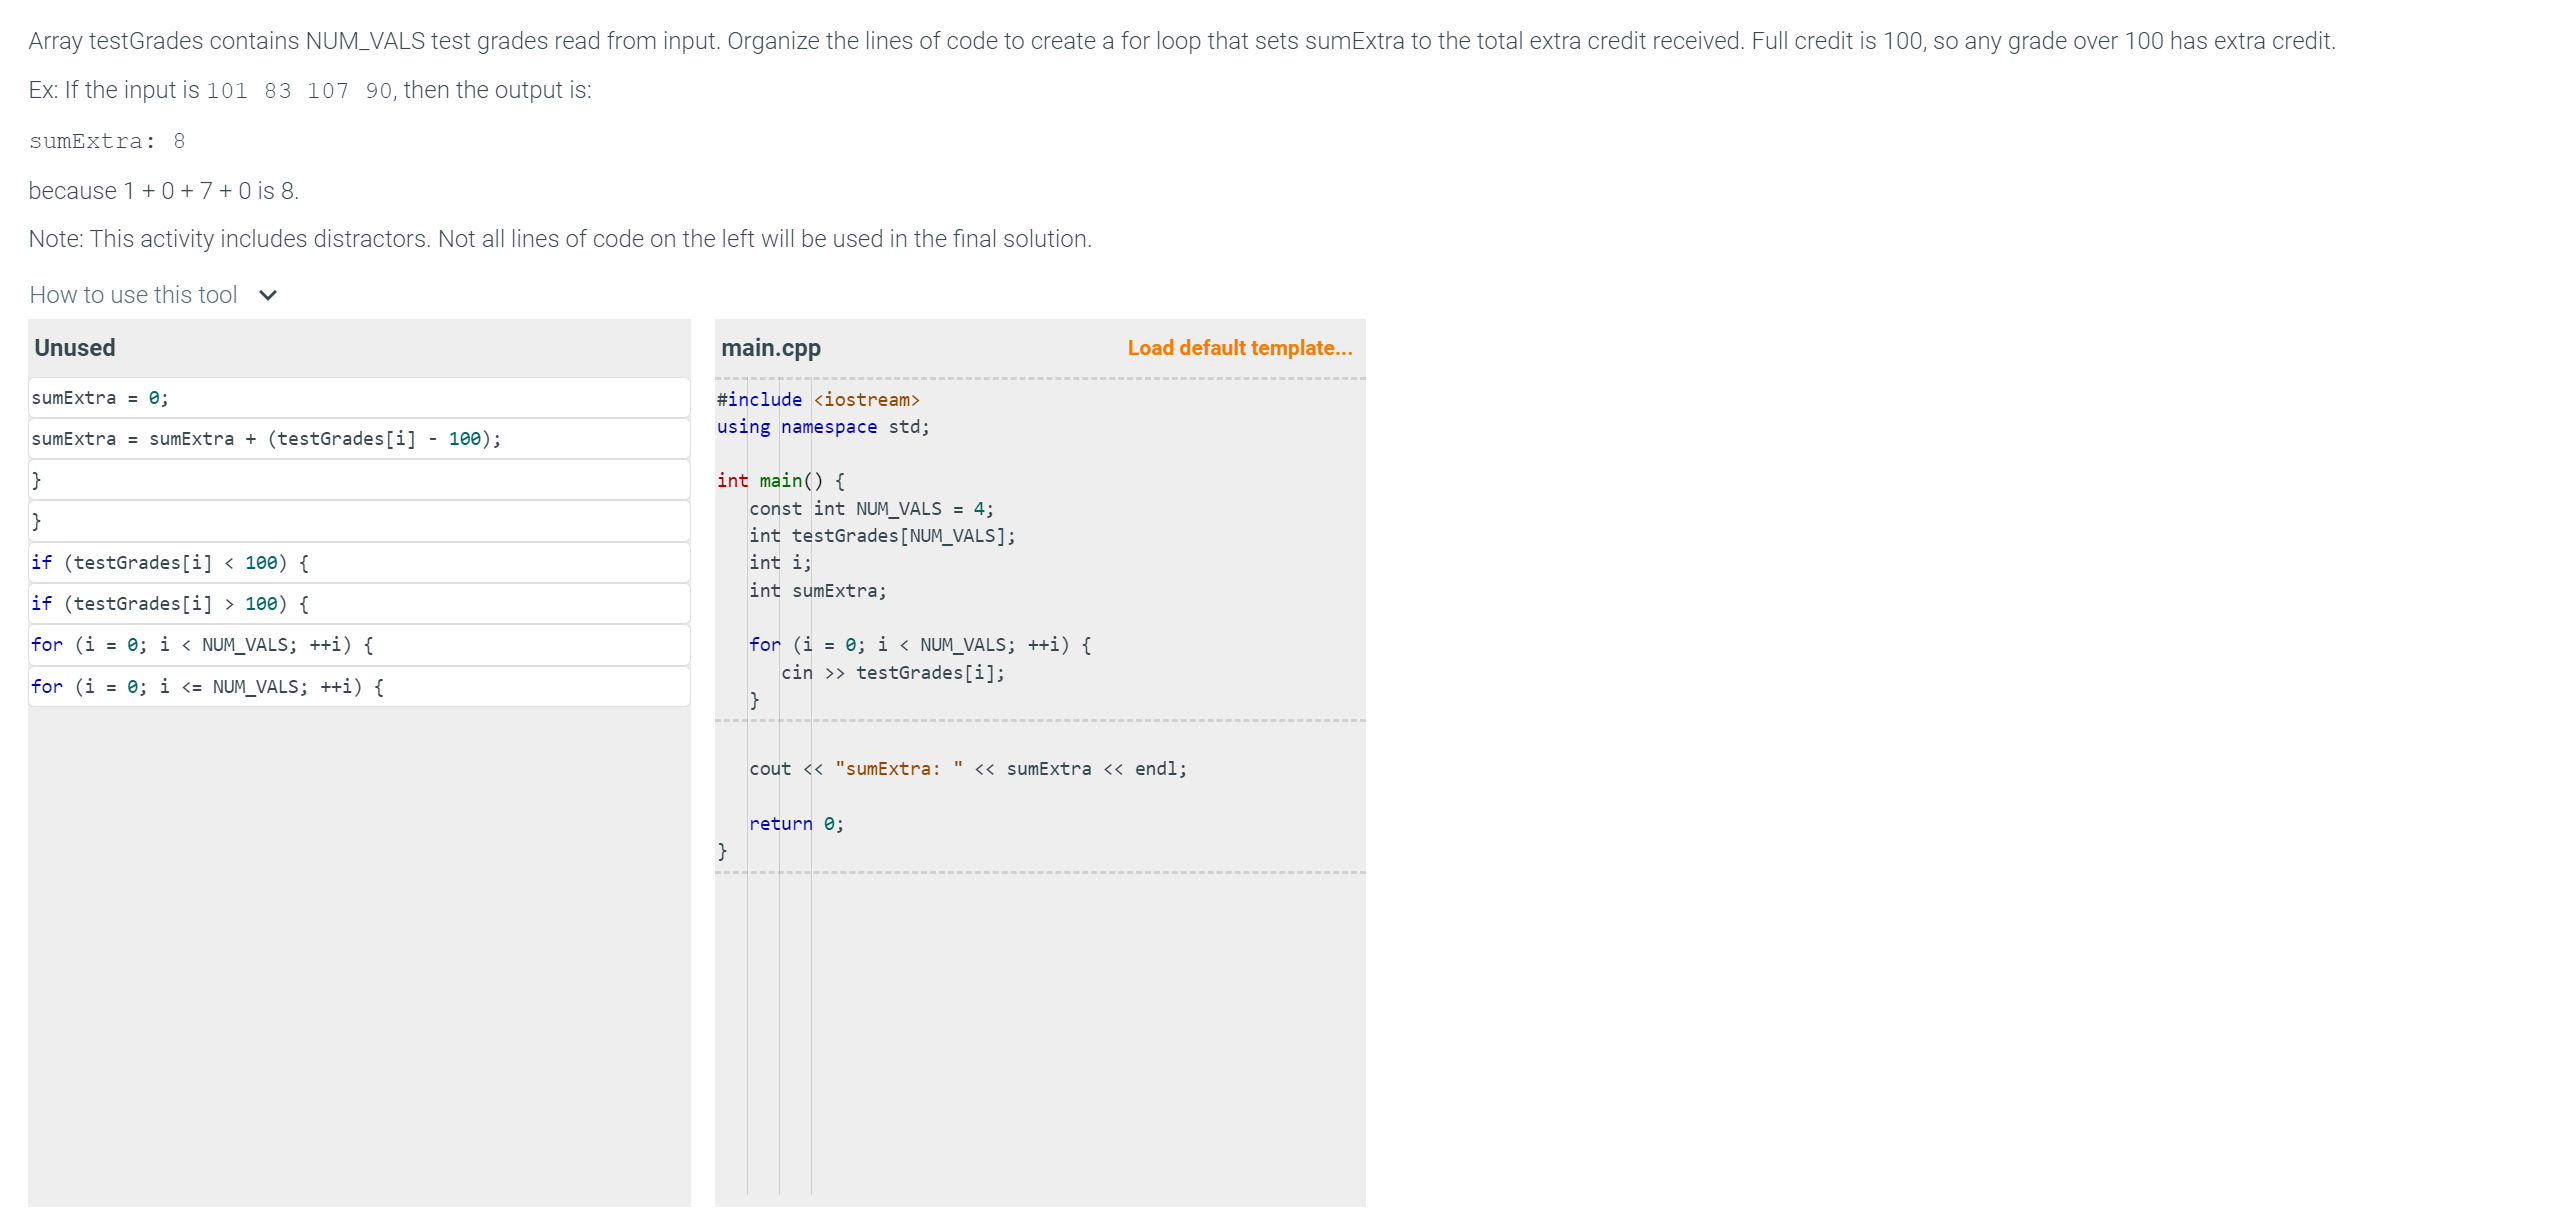Screen dimensions: 2576x1214
Task: Click the 'int main() {' line
Action: [x=781, y=481]
